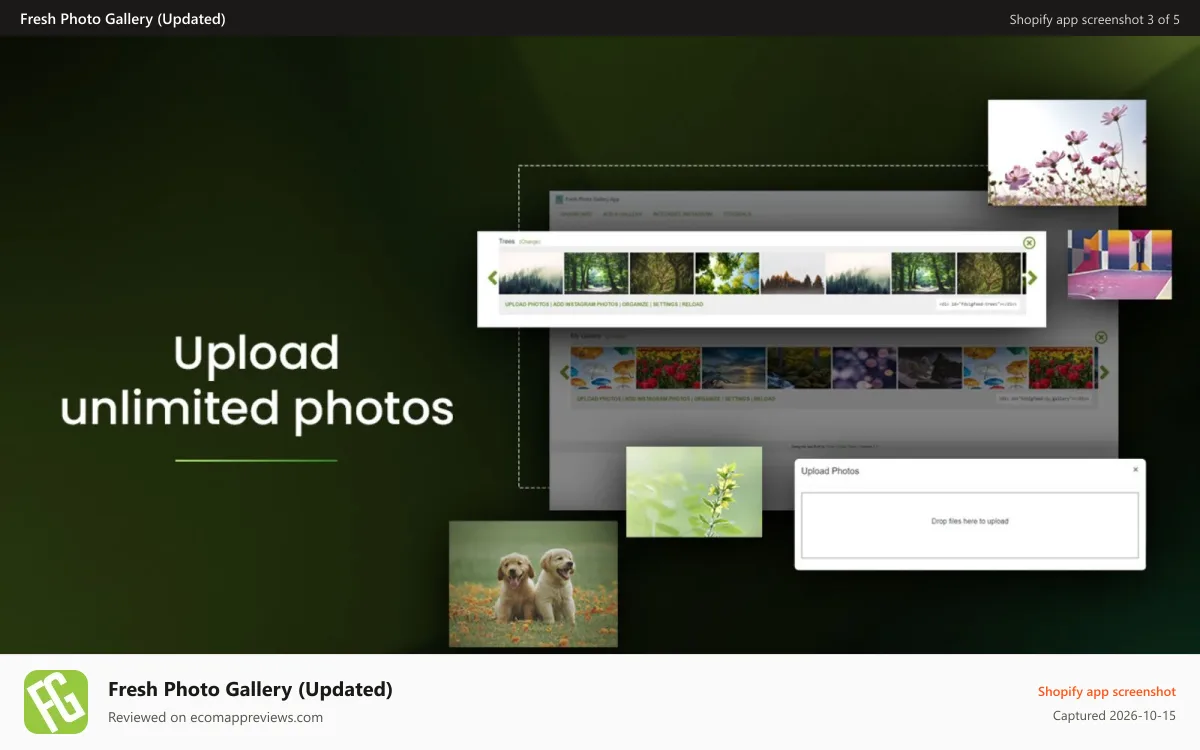The width and height of the screenshot is (1200, 750).
Task: Click the 'Reviewed on ecomappreviews.com' text
Action: pos(215,717)
